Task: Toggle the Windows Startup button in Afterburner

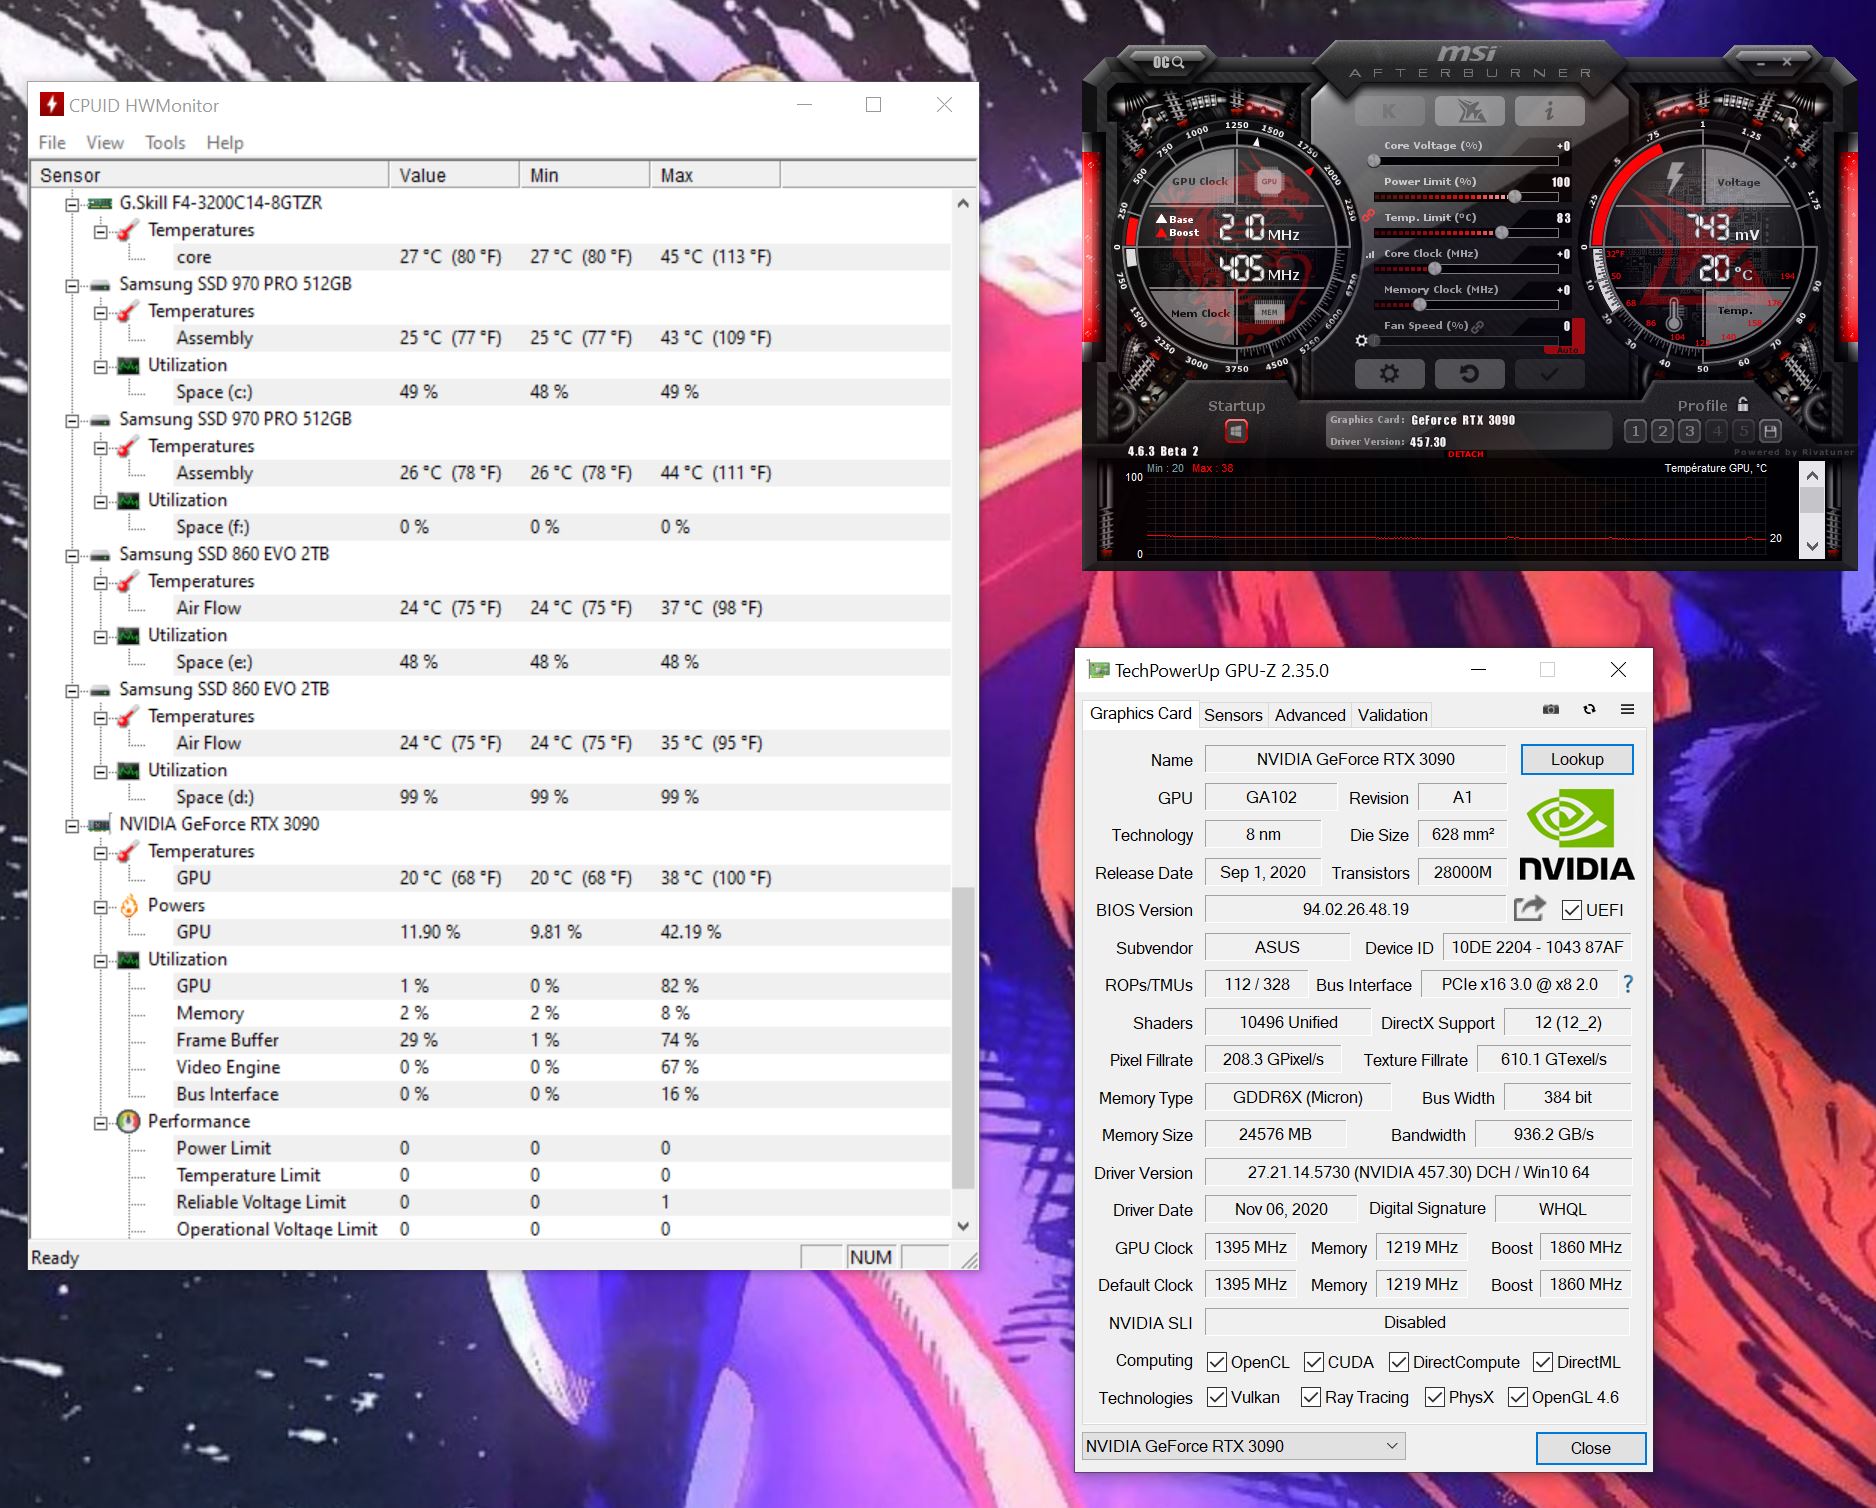Action: pyautogui.click(x=1236, y=431)
